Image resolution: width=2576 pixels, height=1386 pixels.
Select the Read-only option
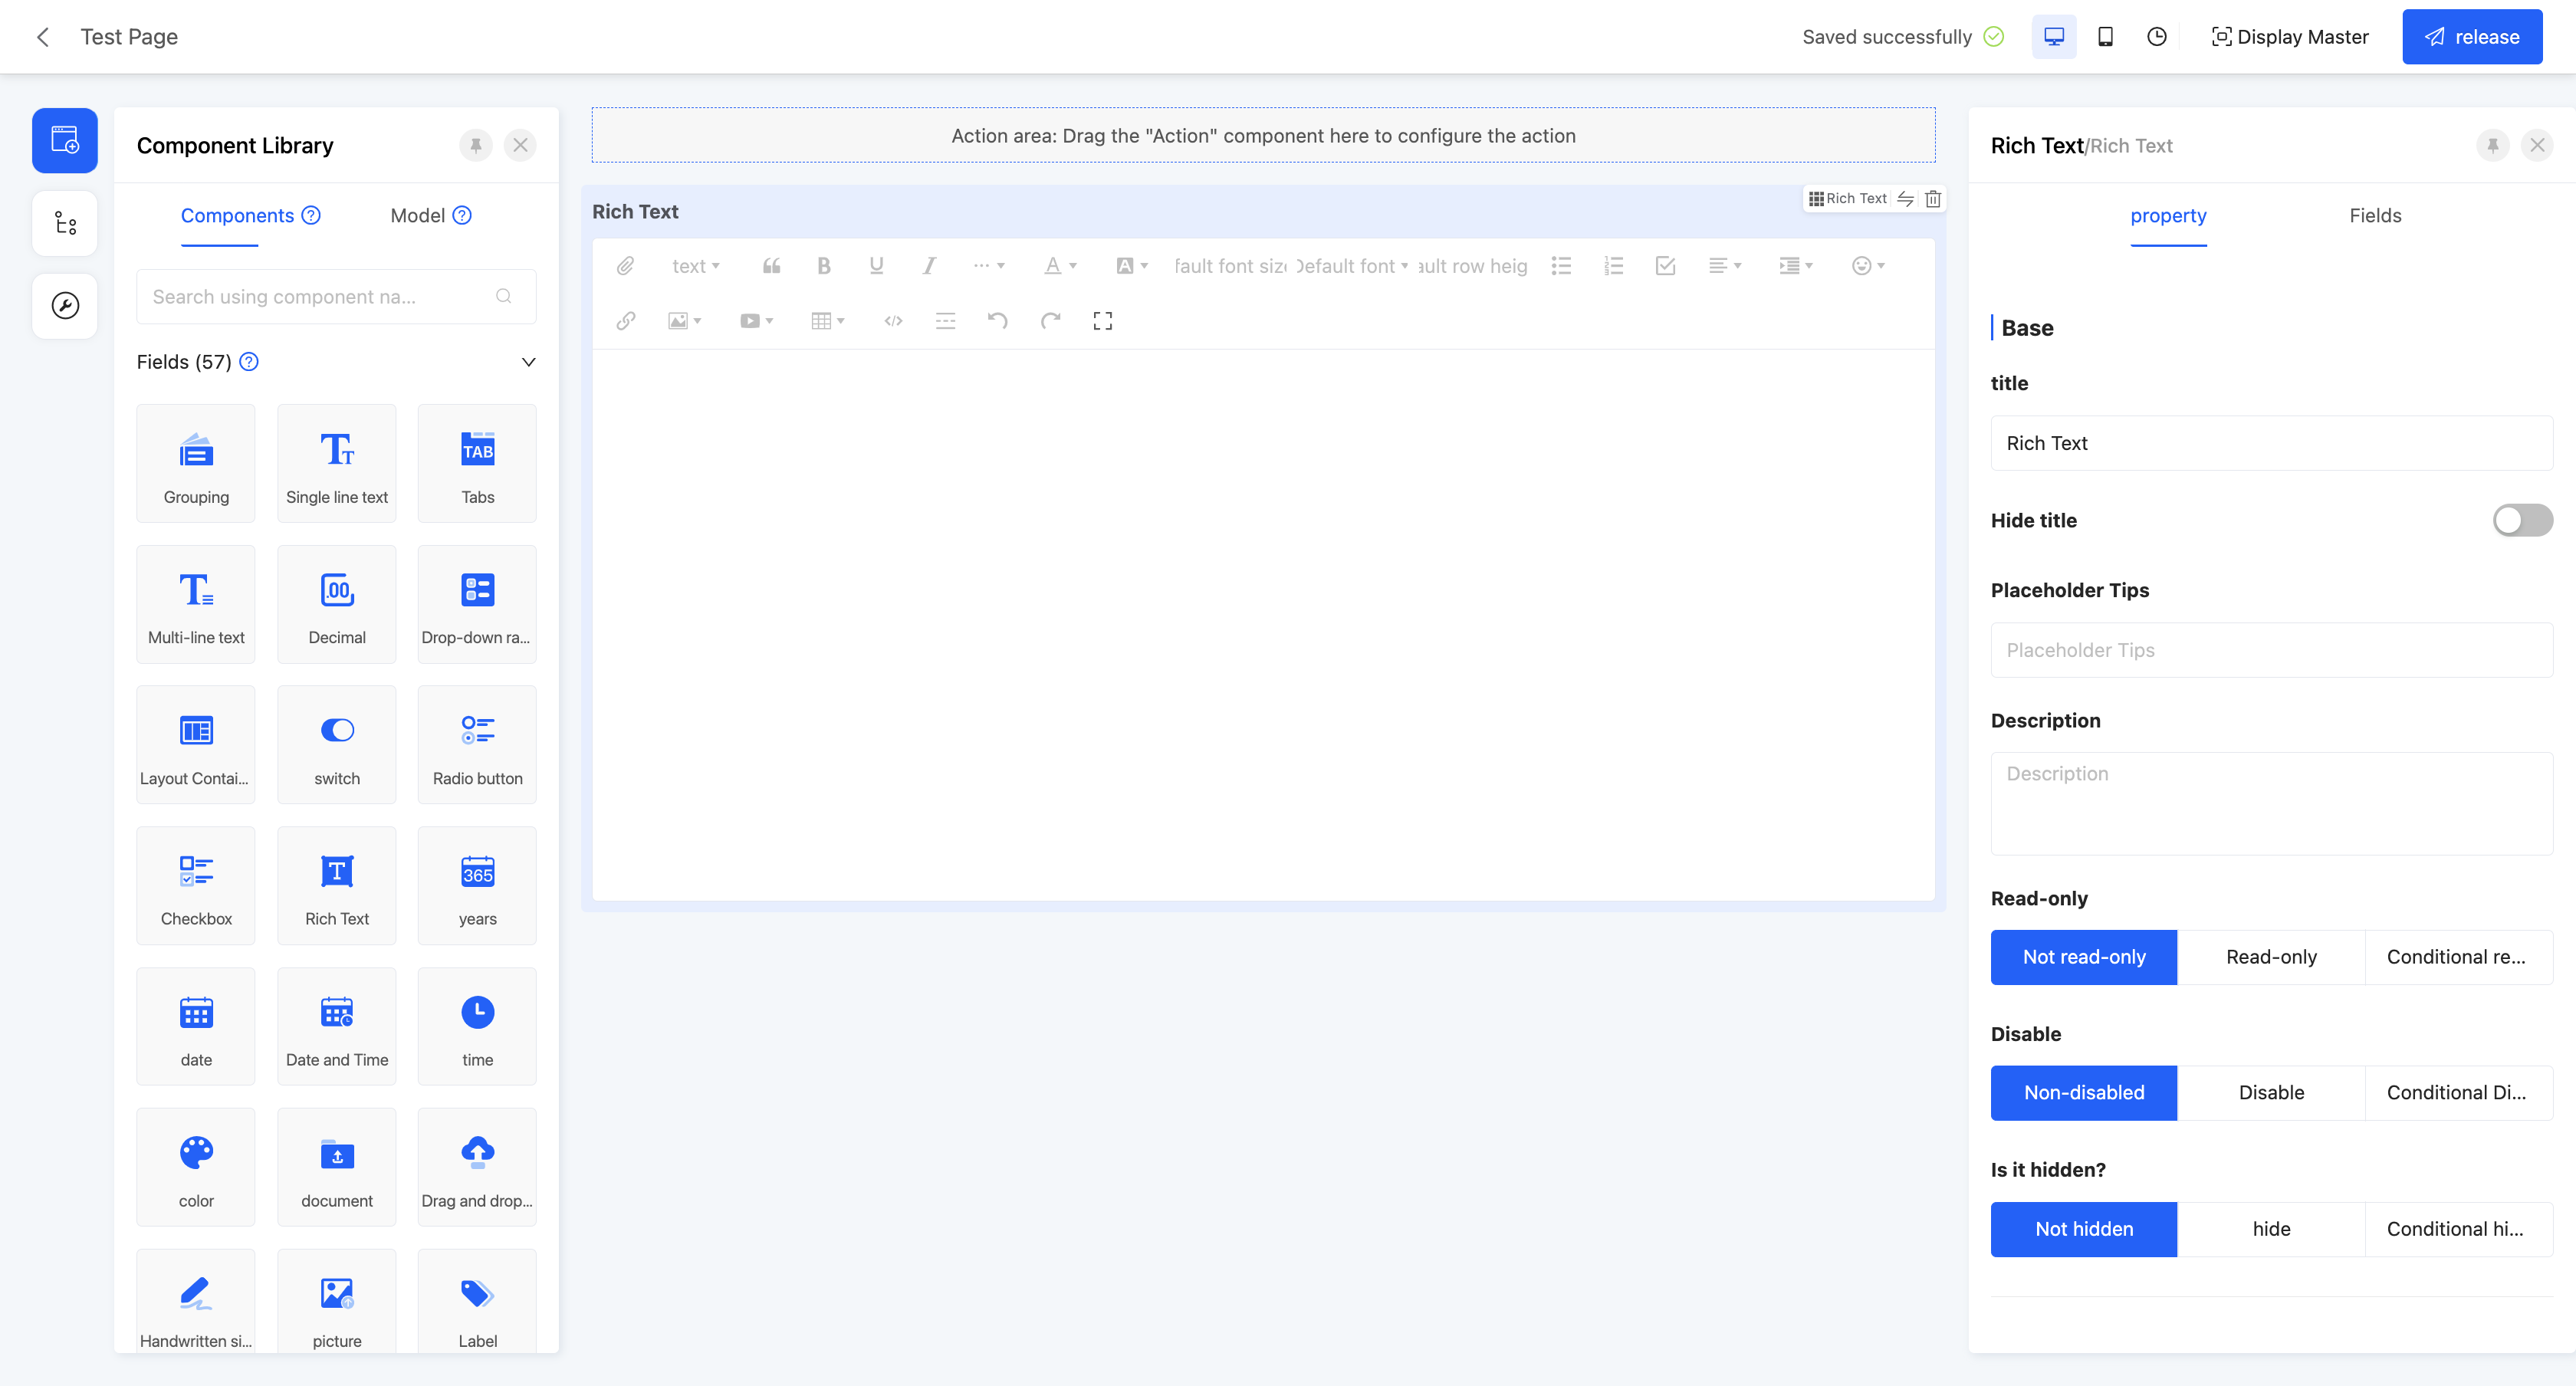[2270, 957]
